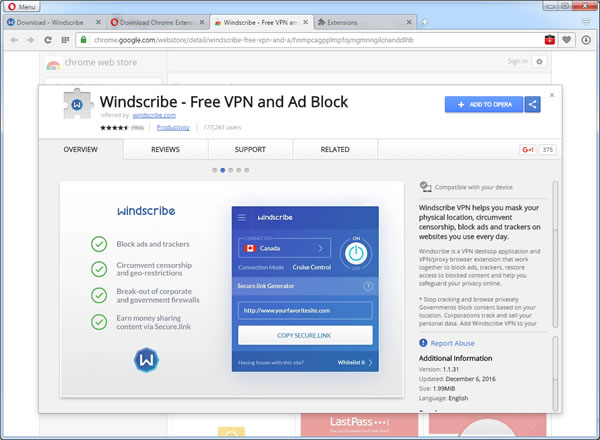
Task: Click the ADD TO OPERA button
Action: tap(484, 104)
